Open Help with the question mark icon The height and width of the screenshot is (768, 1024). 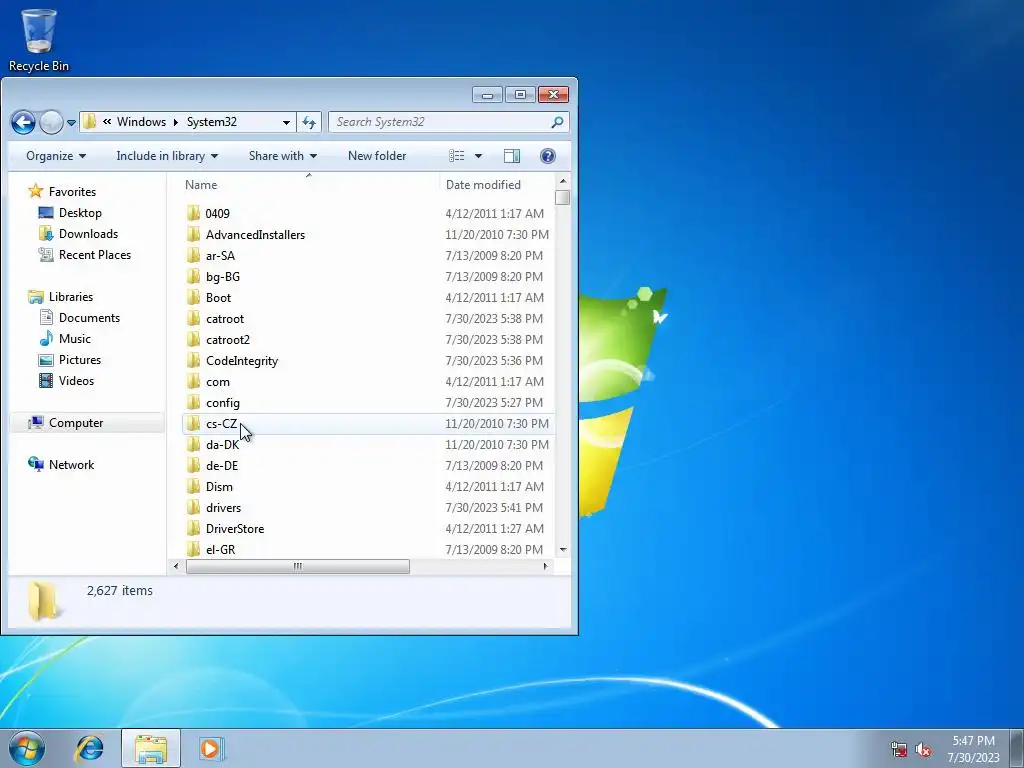[548, 155]
